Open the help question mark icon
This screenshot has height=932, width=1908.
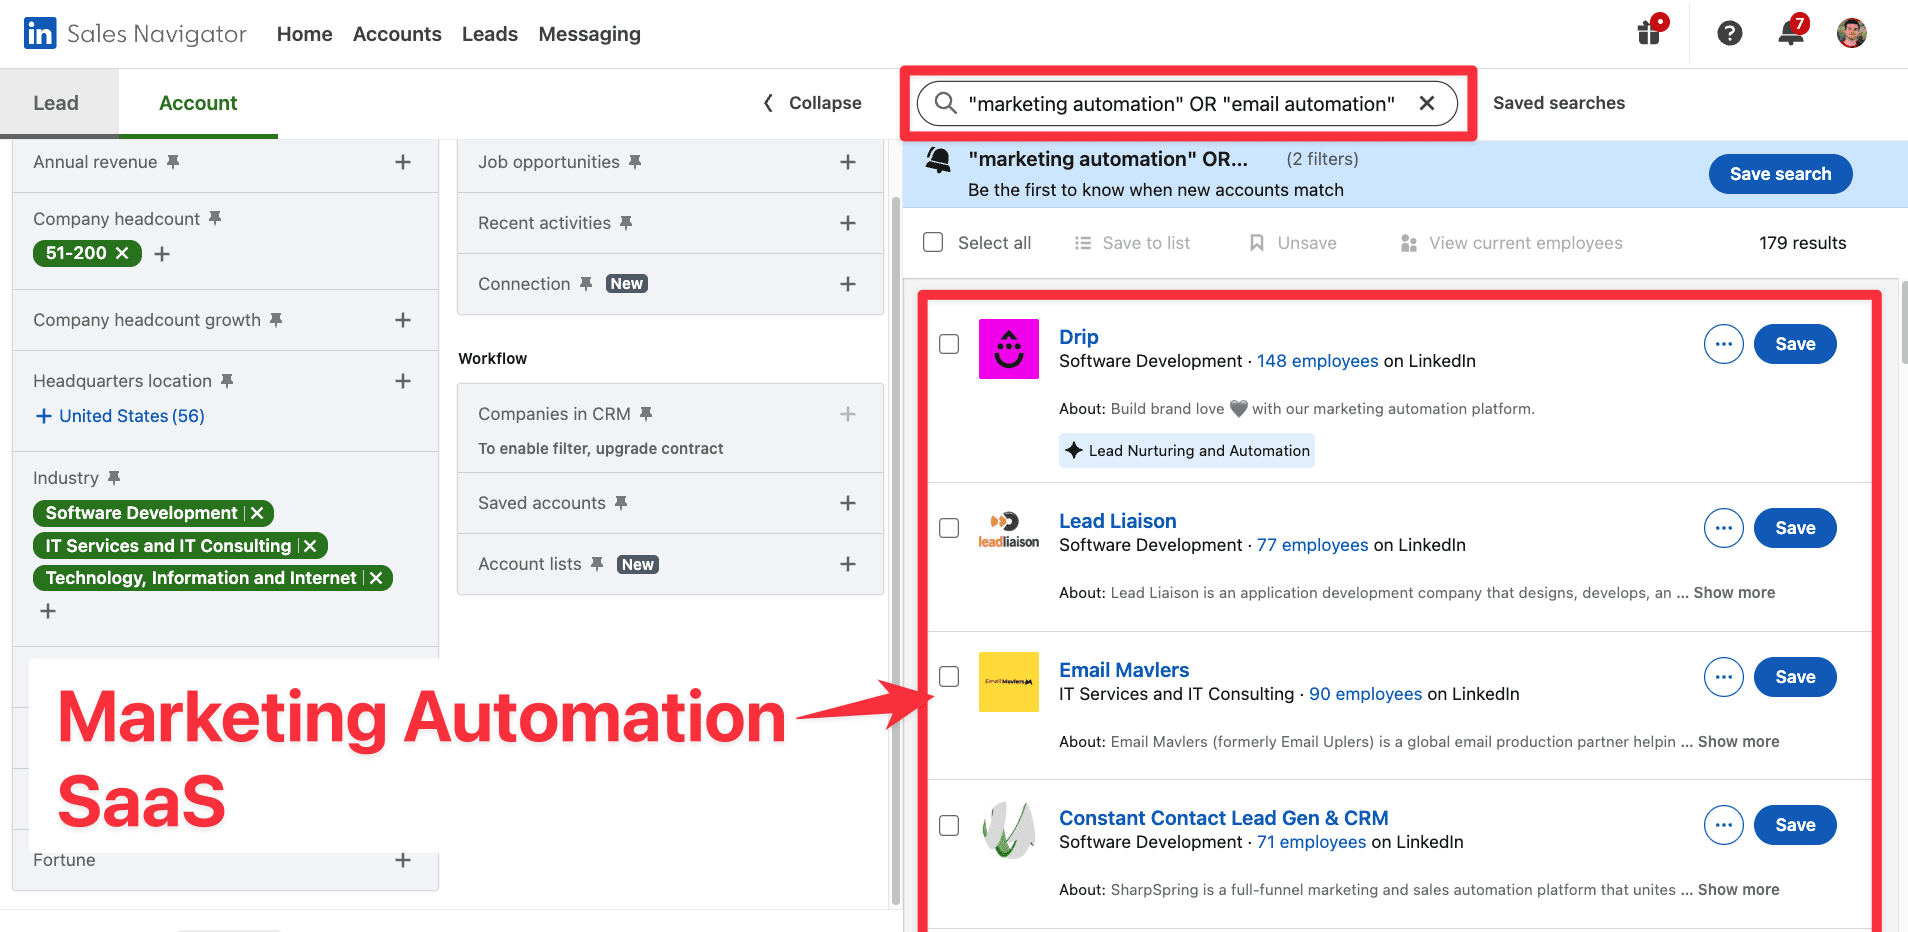(1730, 33)
